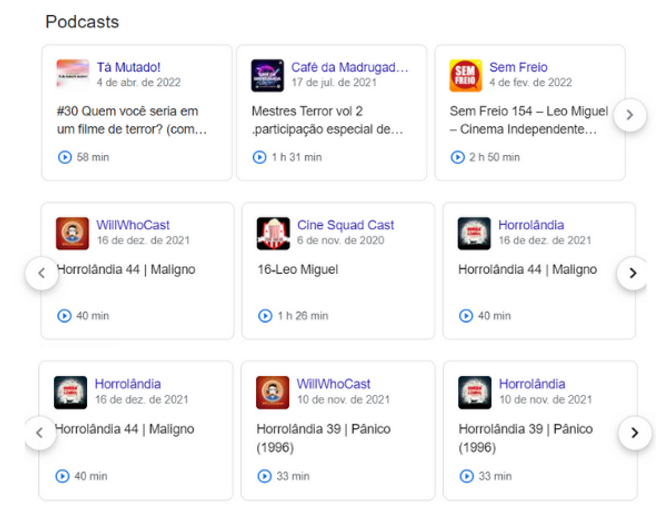Open Horrolândia link beside Cine Squad Cast card

coord(531,225)
